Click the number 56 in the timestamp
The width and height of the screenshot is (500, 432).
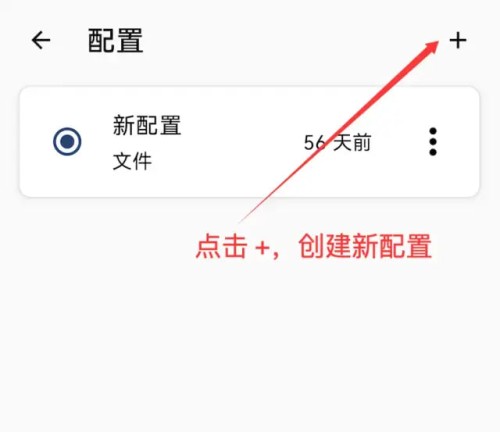coord(314,143)
